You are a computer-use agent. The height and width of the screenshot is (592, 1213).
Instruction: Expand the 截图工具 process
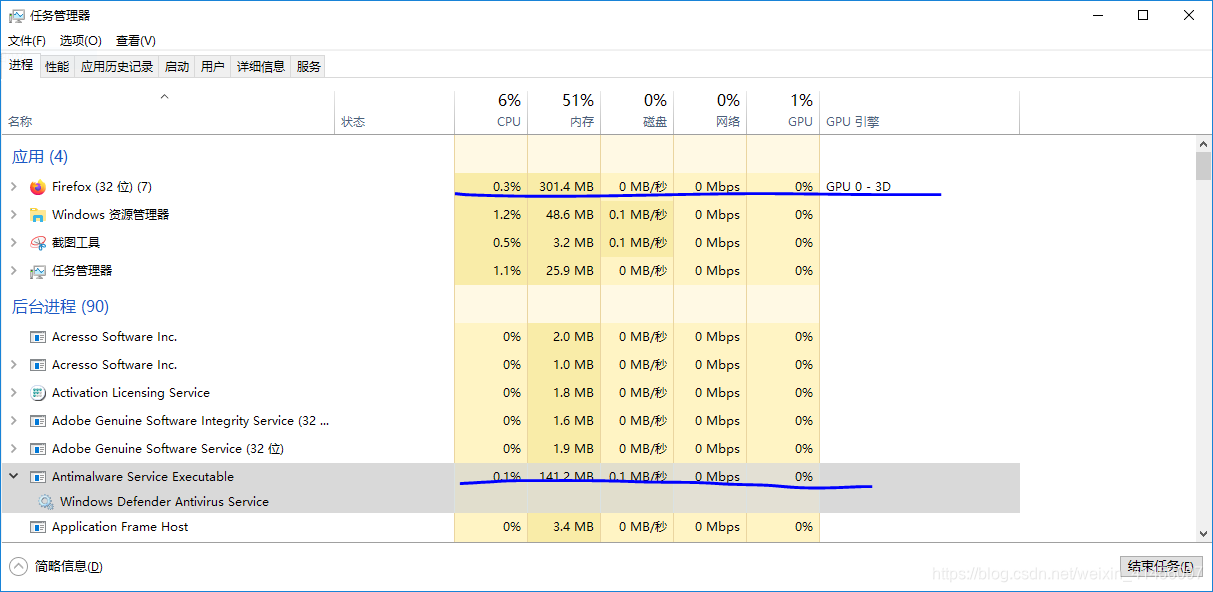[13, 243]
